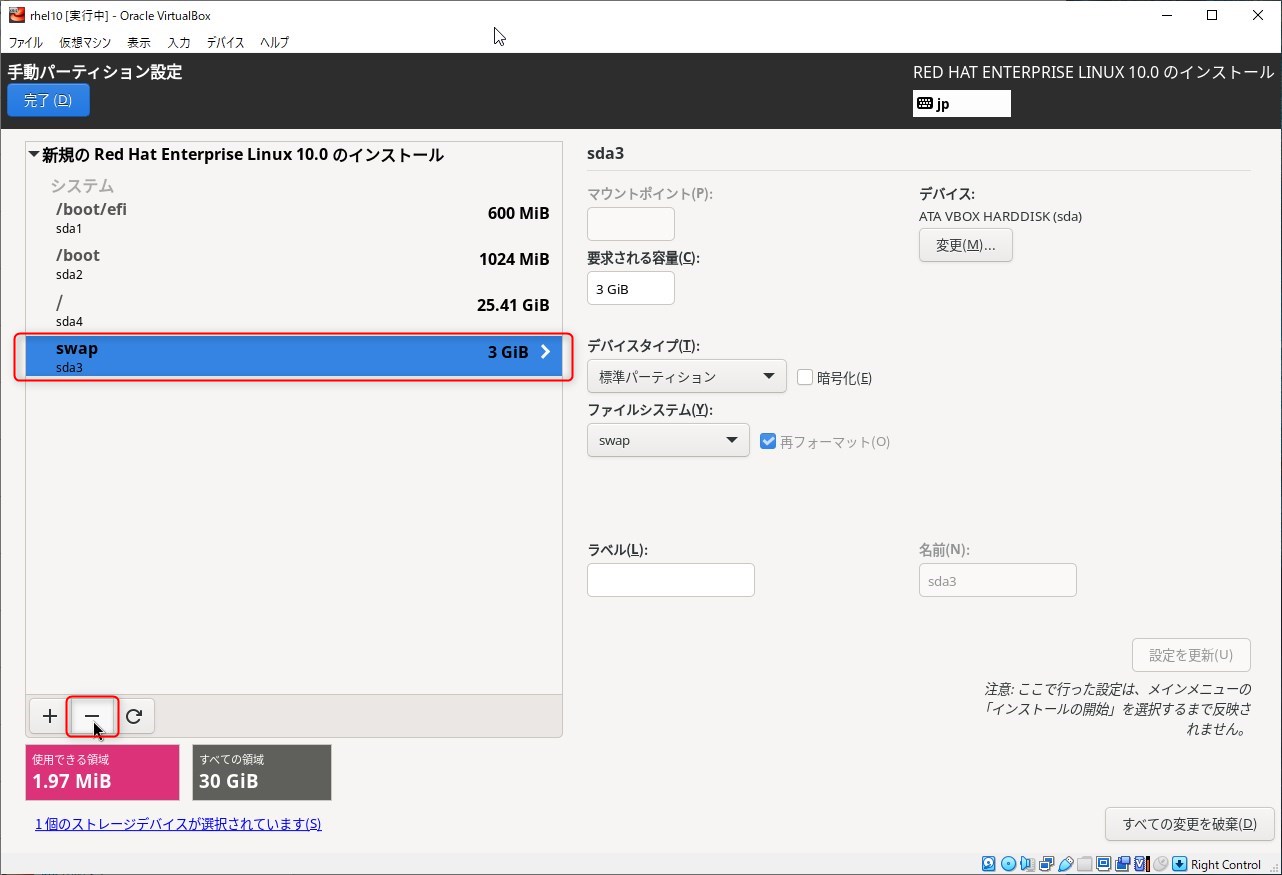Open the ファイルシステム swap dropdown

[667, 441]
